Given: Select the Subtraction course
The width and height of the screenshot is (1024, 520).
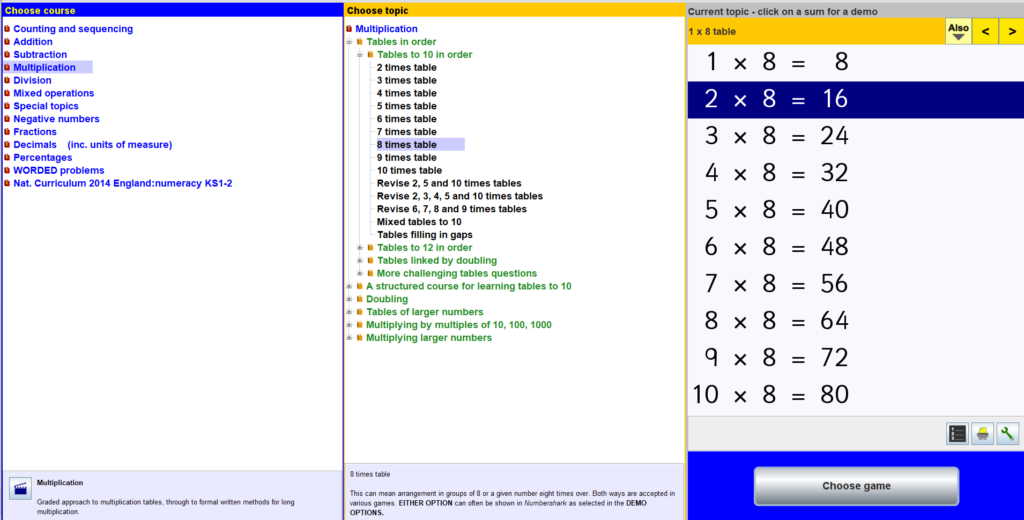Looking at the screenshot, I should point(40,55).
